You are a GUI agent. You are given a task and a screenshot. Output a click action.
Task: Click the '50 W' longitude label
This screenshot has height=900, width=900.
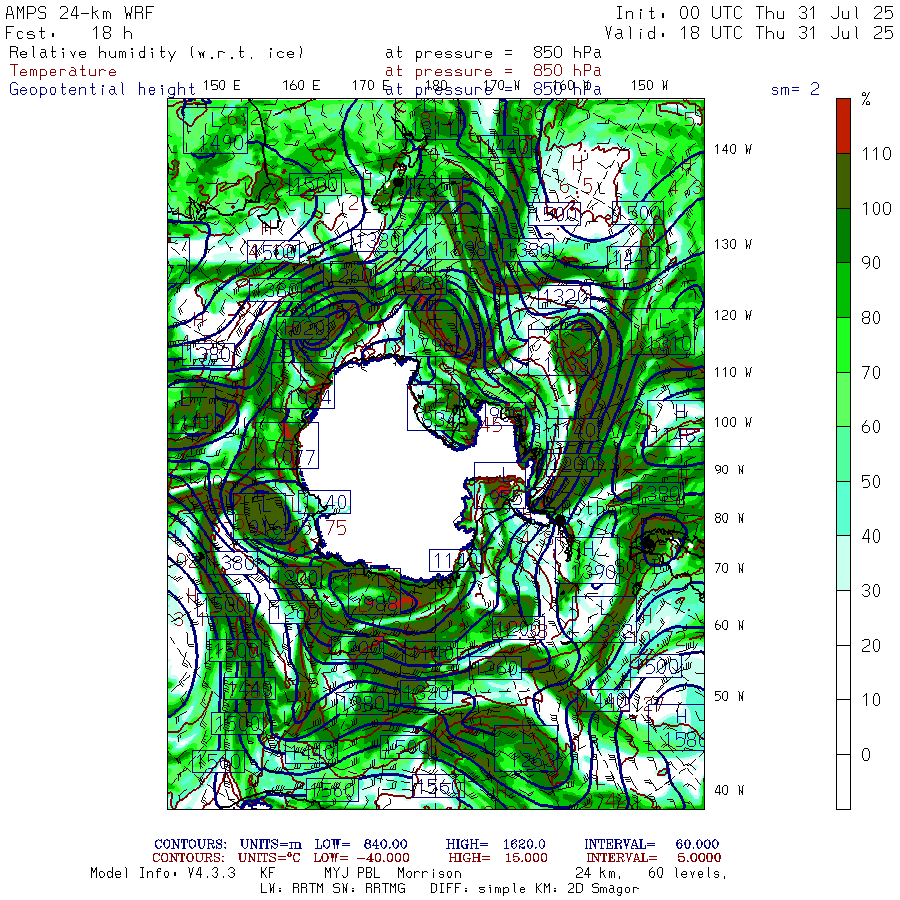pyautogui.click(x=729, y=696)
